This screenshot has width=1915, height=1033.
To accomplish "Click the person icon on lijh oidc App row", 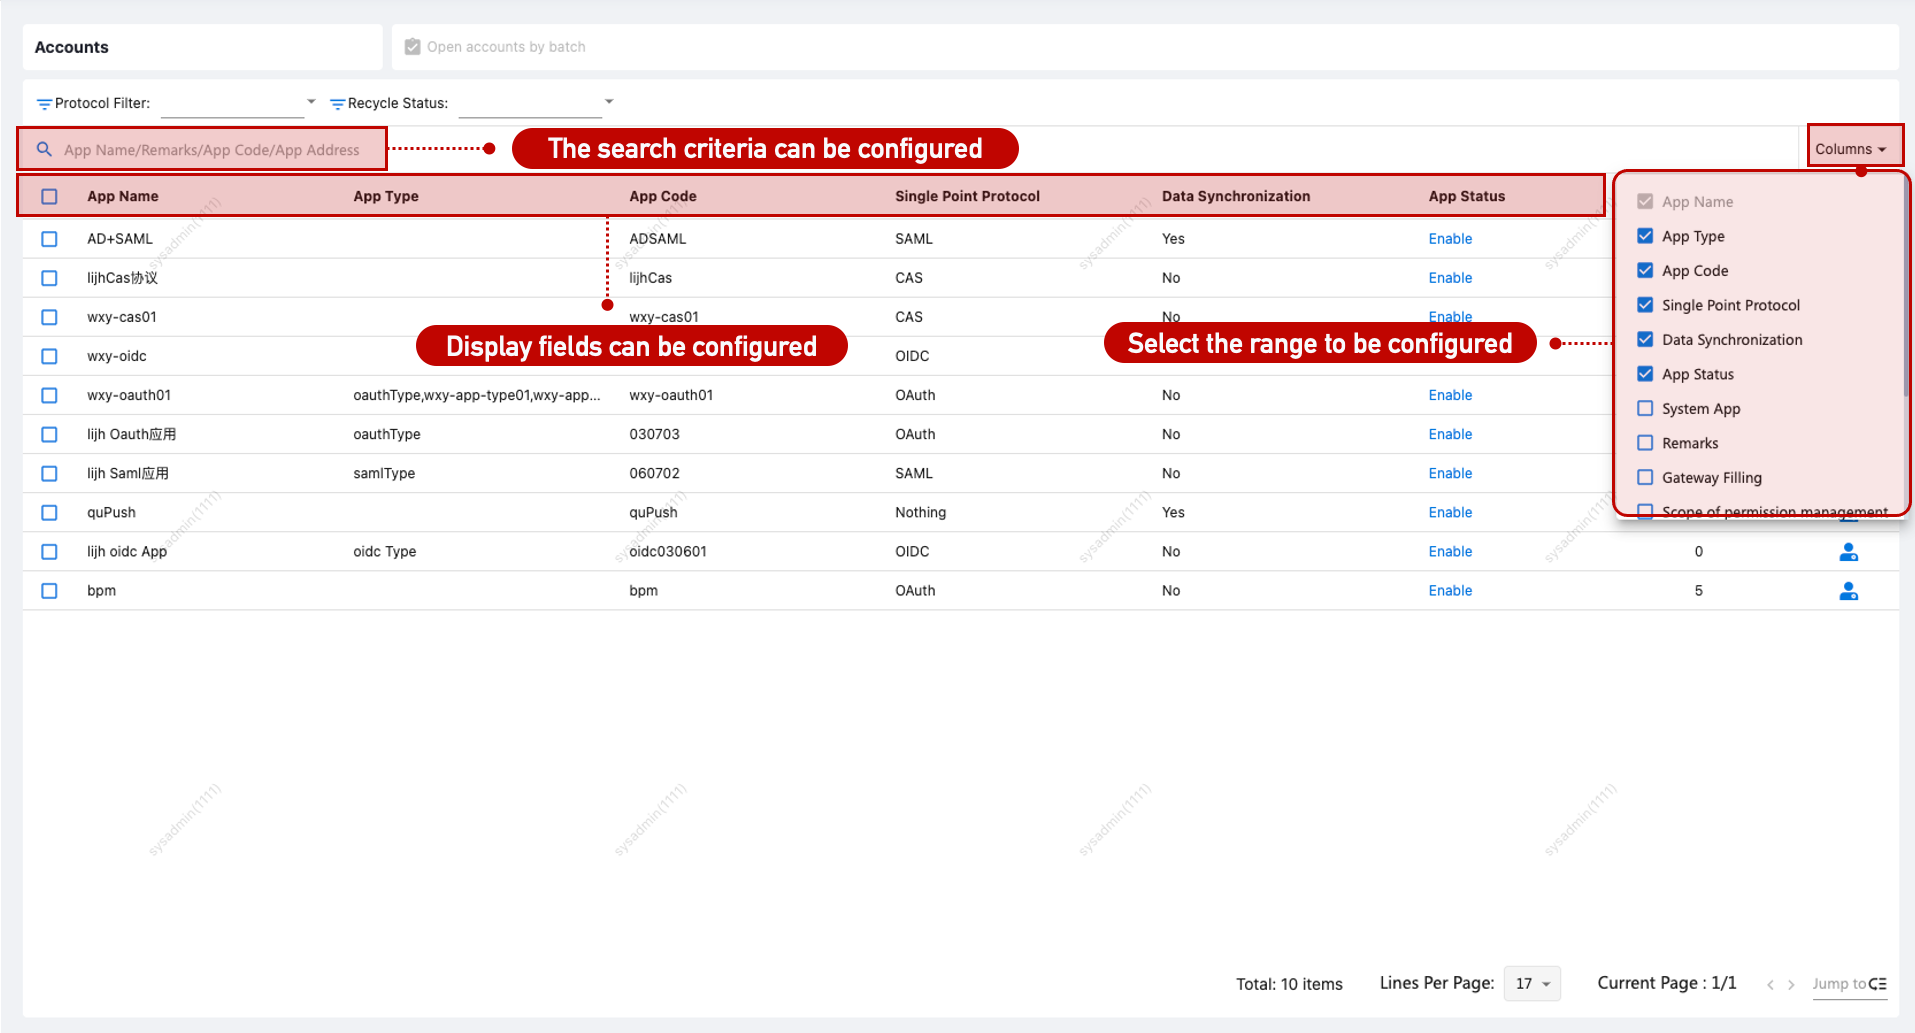I will pos(1848,551).
